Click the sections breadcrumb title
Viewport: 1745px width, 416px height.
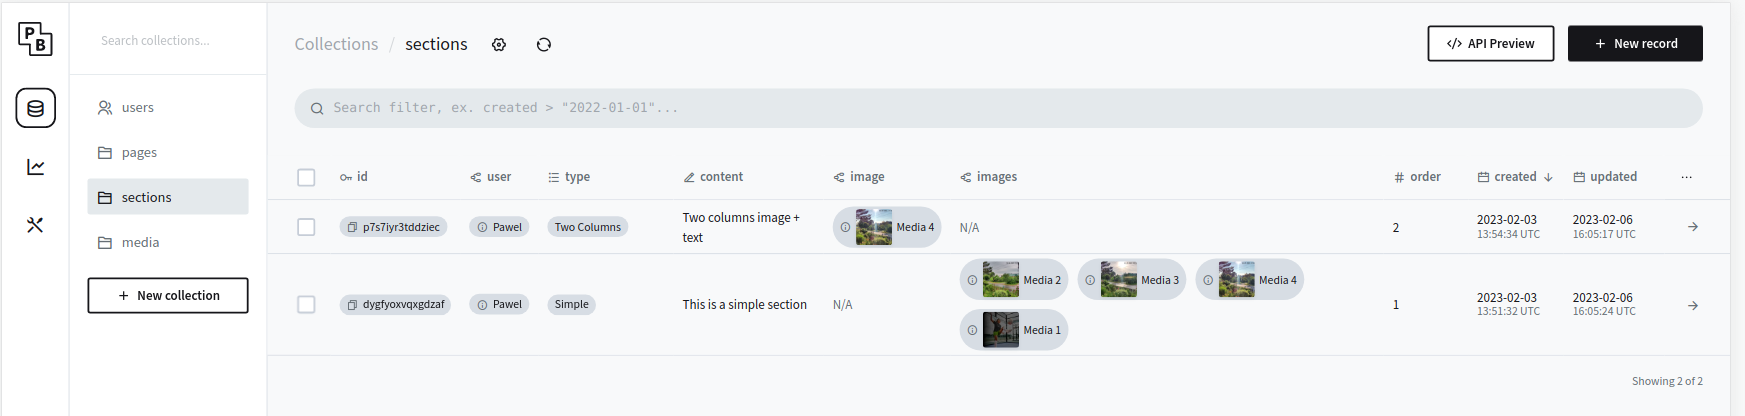click(x=436, y=44)
